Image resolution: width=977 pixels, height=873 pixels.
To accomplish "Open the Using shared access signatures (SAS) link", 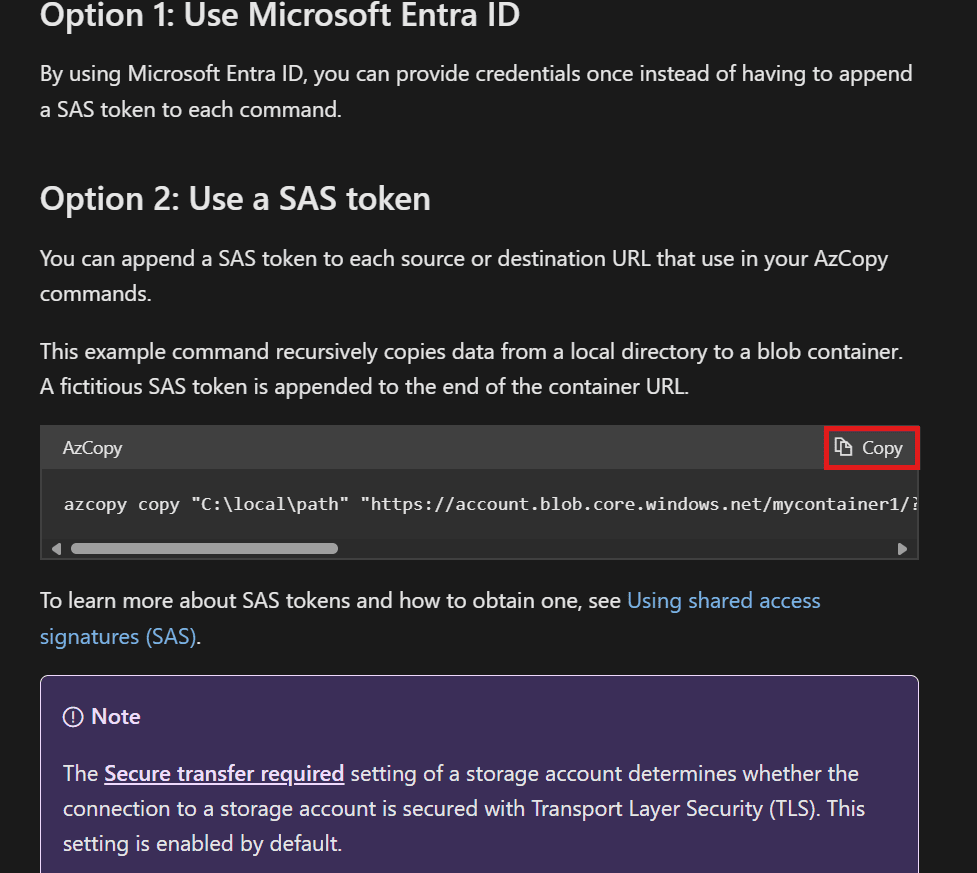I will point(723,601).
